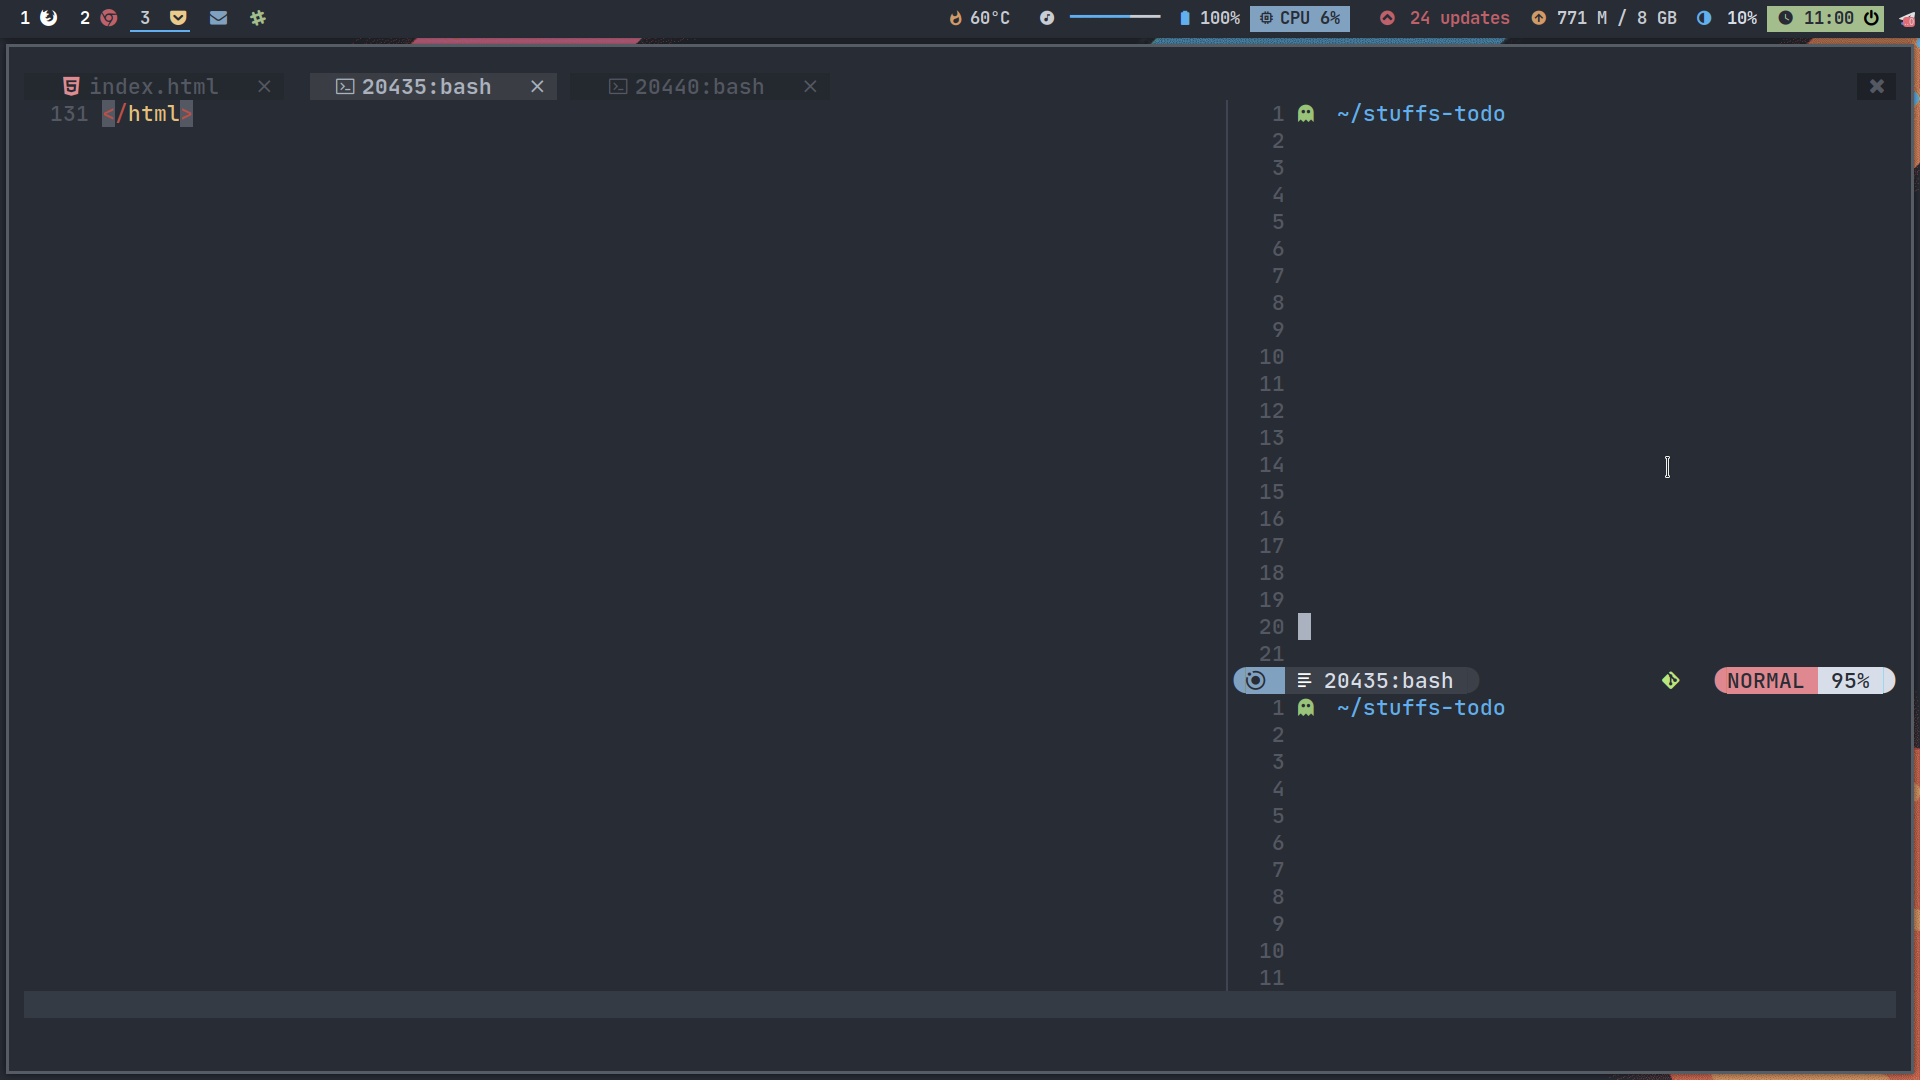Viewport: 1920px width, 1080px height.
Task: Switch to the 20440:bash tab
Action: coord(699,86)
